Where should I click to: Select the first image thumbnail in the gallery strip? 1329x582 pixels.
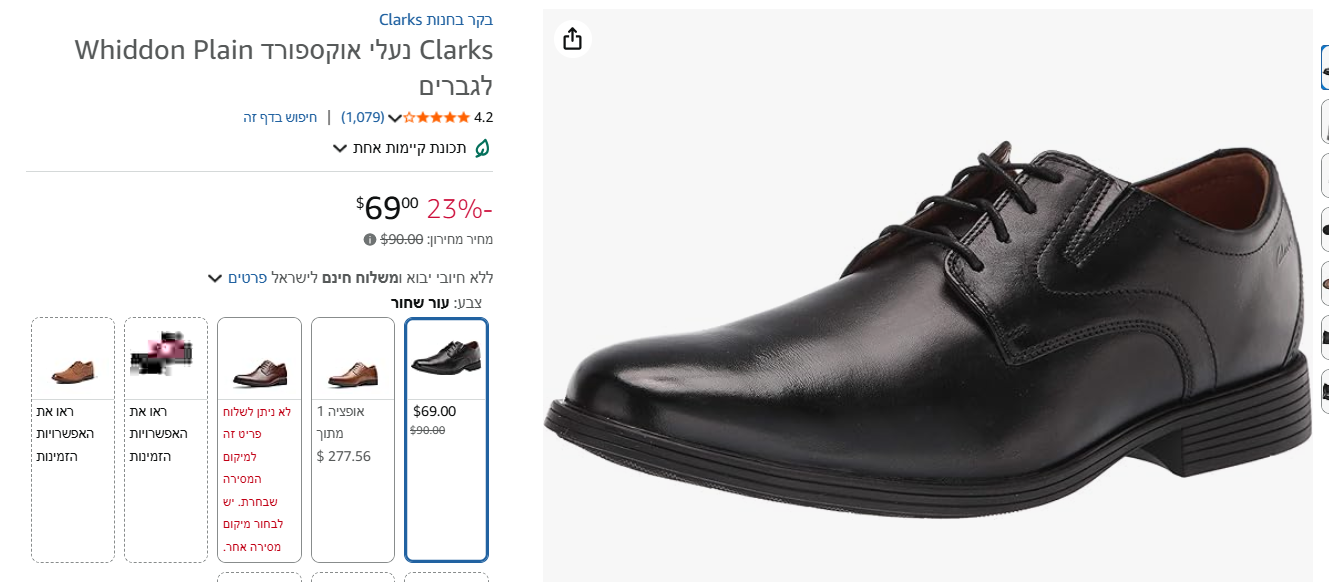1324,68
